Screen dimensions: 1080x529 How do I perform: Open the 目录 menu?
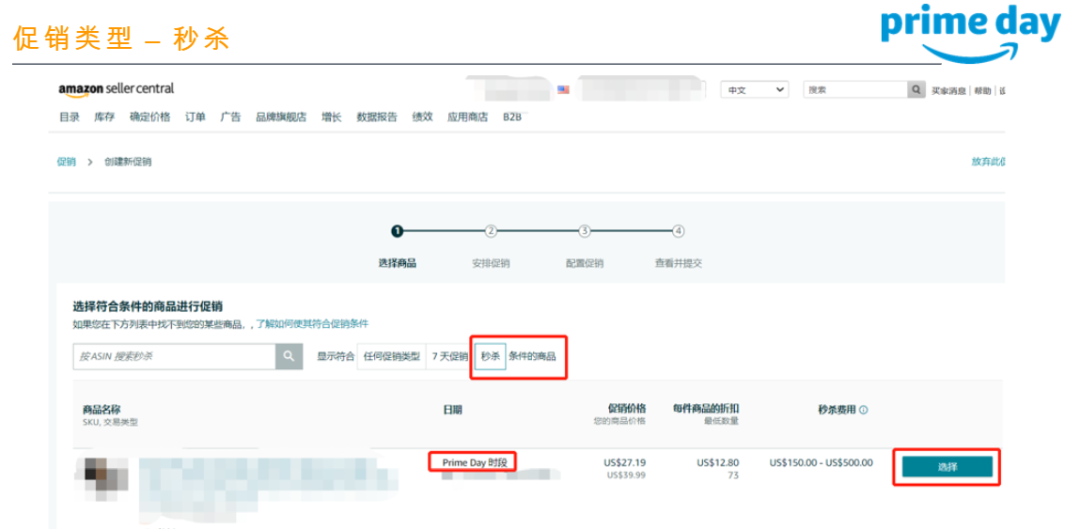point(70,117)
